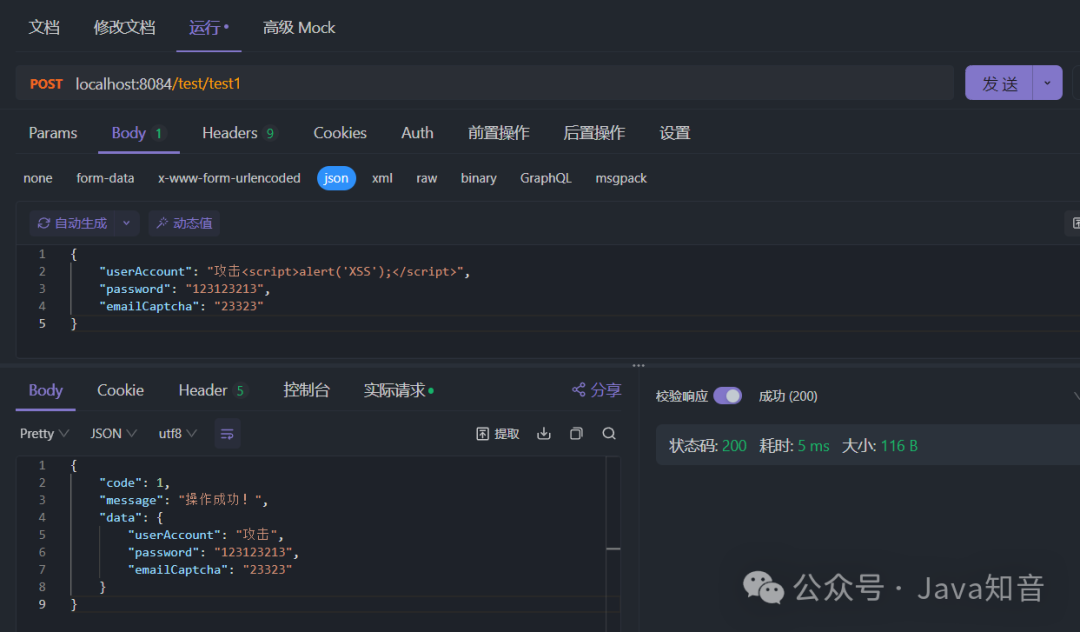Switch to 修改文档 tab
This screenshot has height=632, width=1080.
coord(124,28)
